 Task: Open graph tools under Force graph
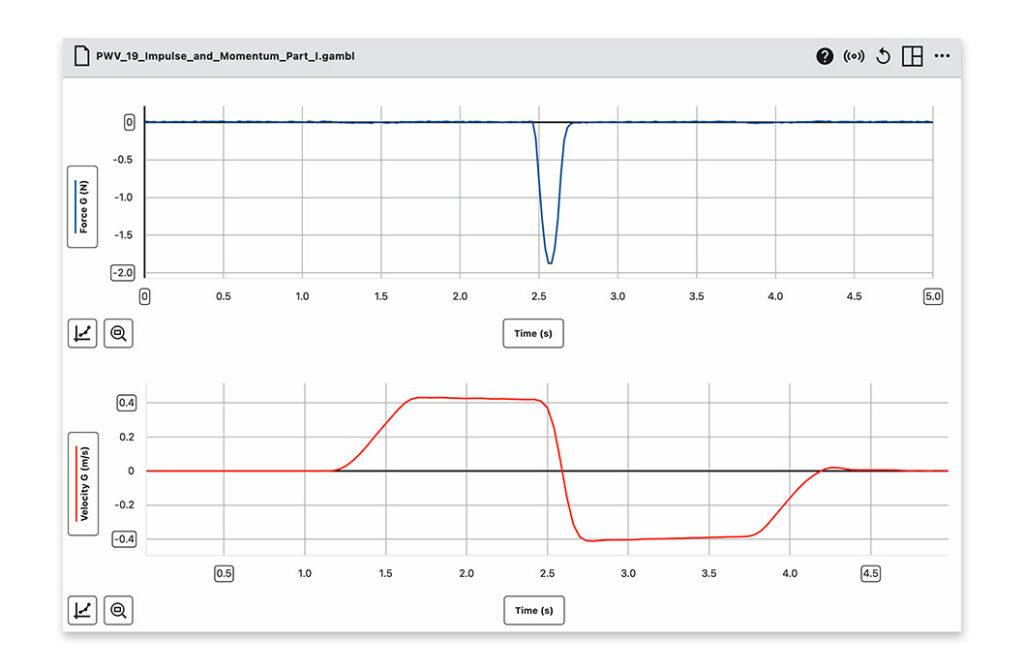coord(82,334)
